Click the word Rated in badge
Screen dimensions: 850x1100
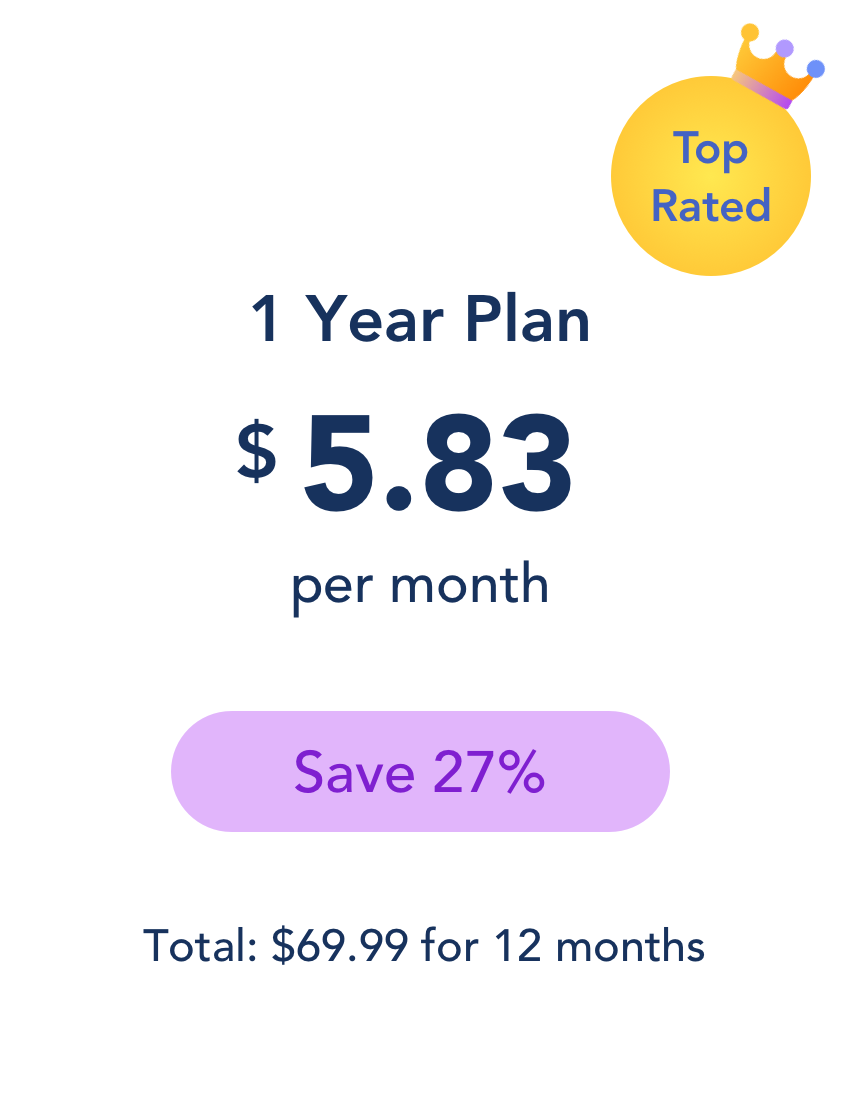pos(711,206)
